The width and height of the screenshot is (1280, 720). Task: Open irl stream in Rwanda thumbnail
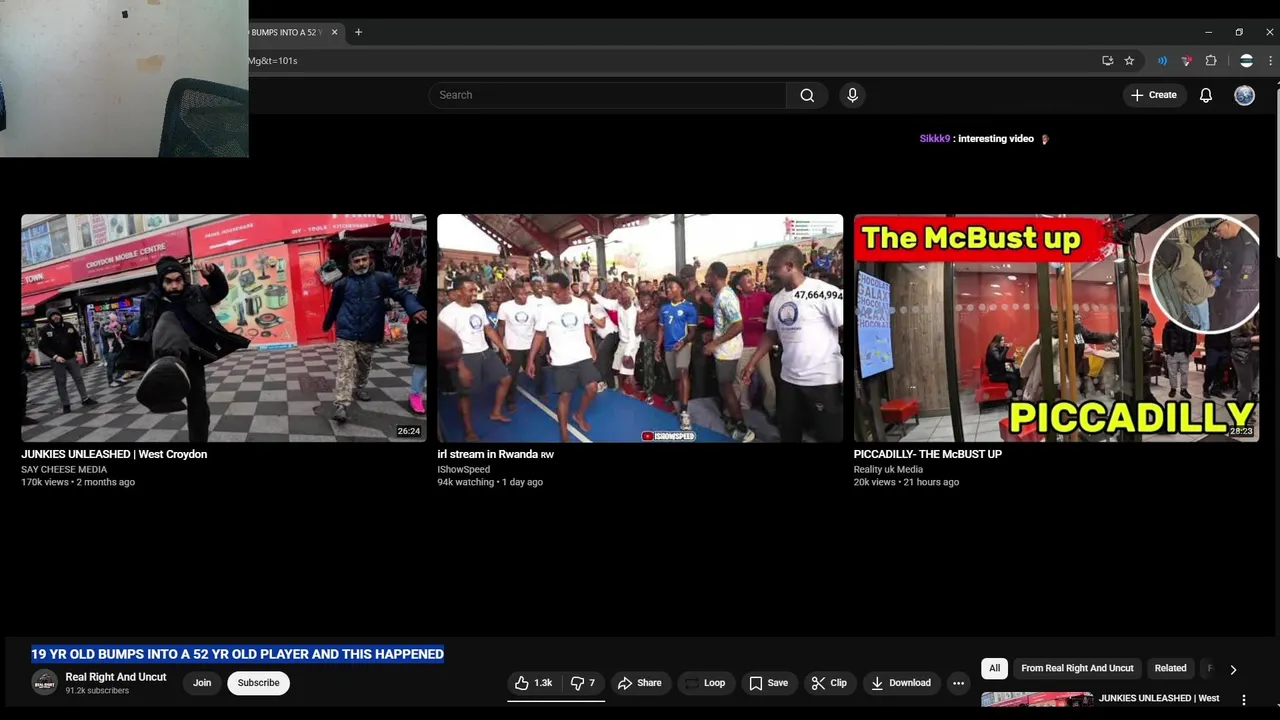tap(640, 327)
